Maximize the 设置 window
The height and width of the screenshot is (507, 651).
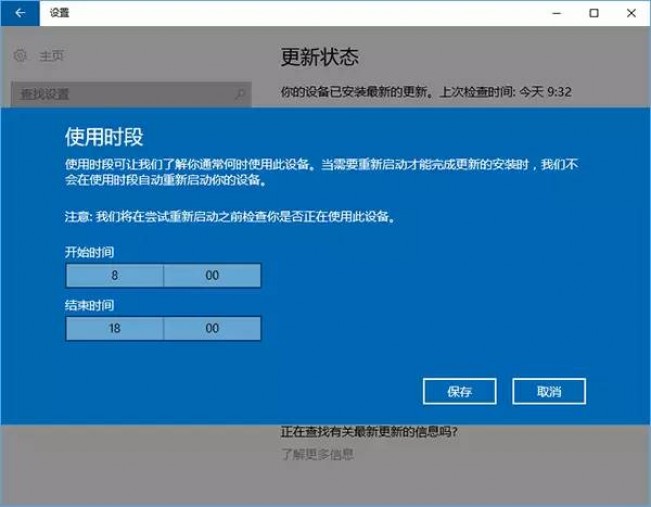point(594,13)
